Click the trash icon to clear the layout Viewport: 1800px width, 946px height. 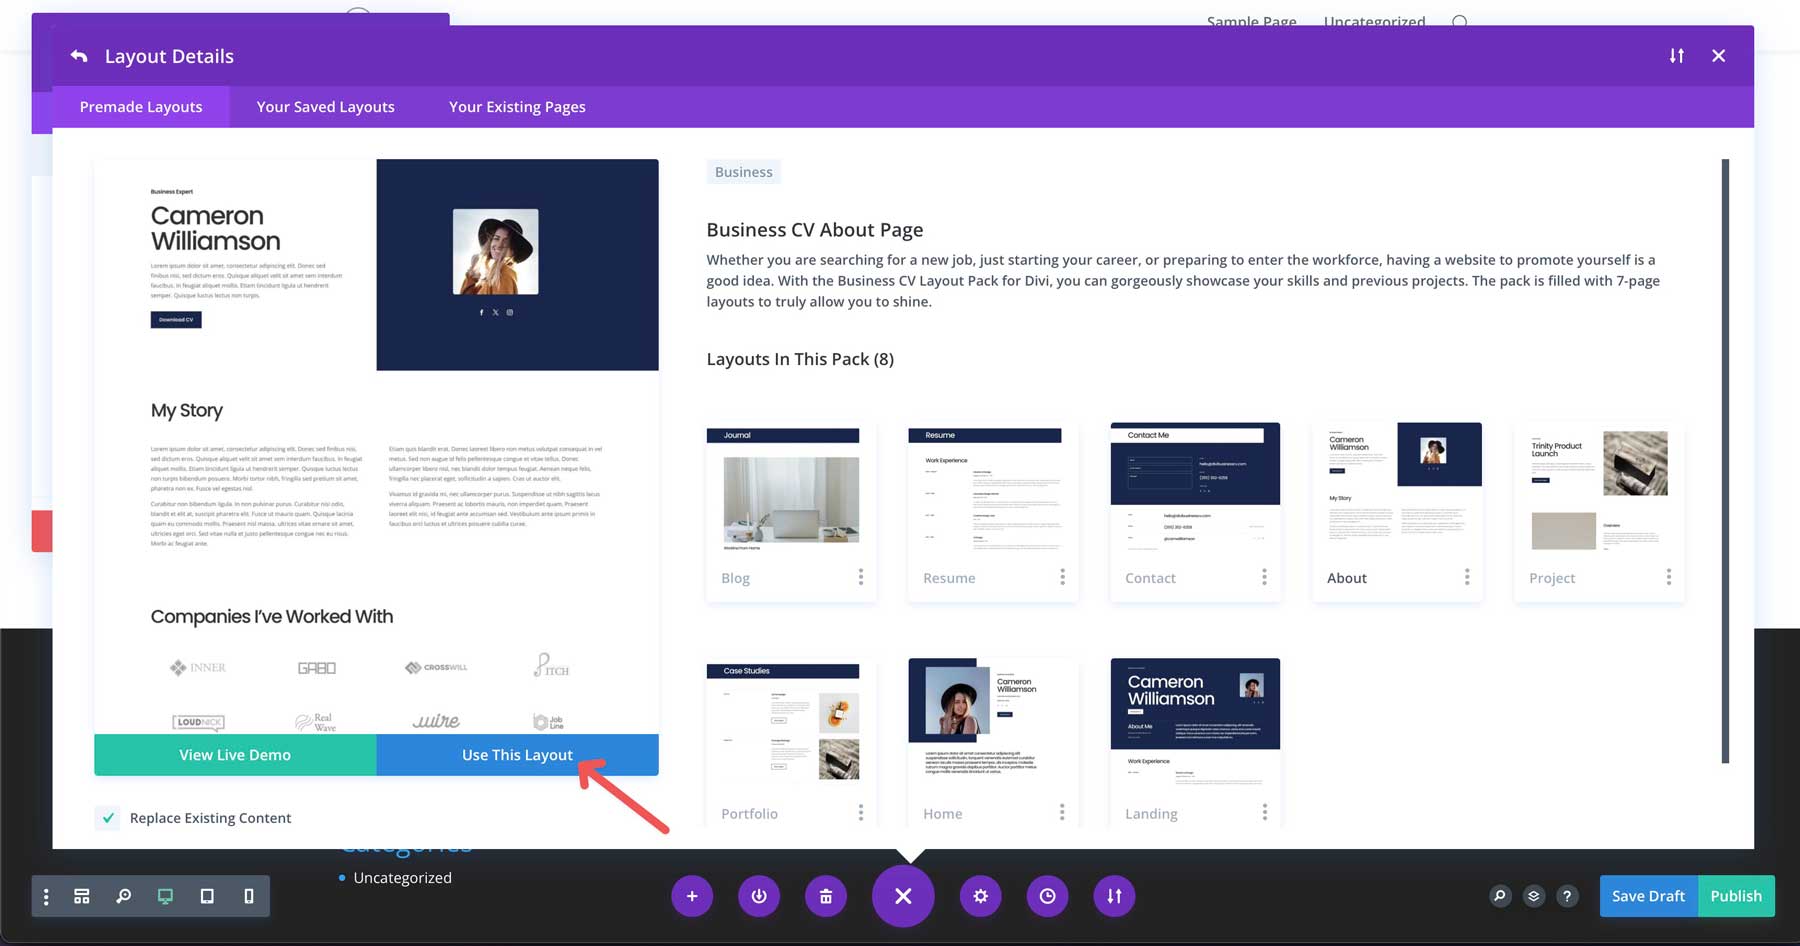[826, 896]
